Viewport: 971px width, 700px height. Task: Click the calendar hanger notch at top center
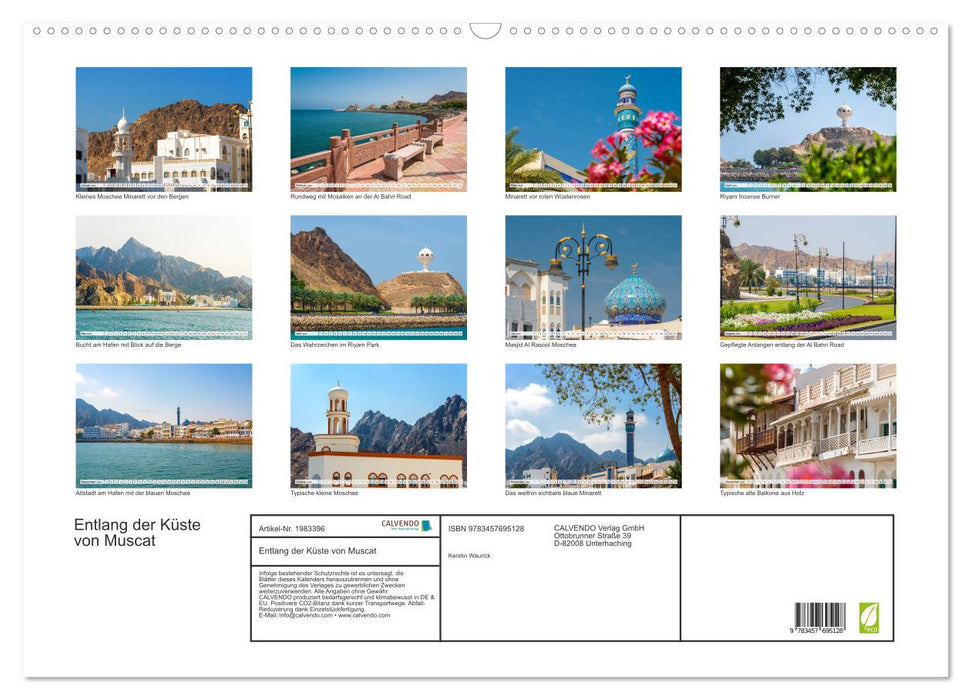click(x=485, y=31)
